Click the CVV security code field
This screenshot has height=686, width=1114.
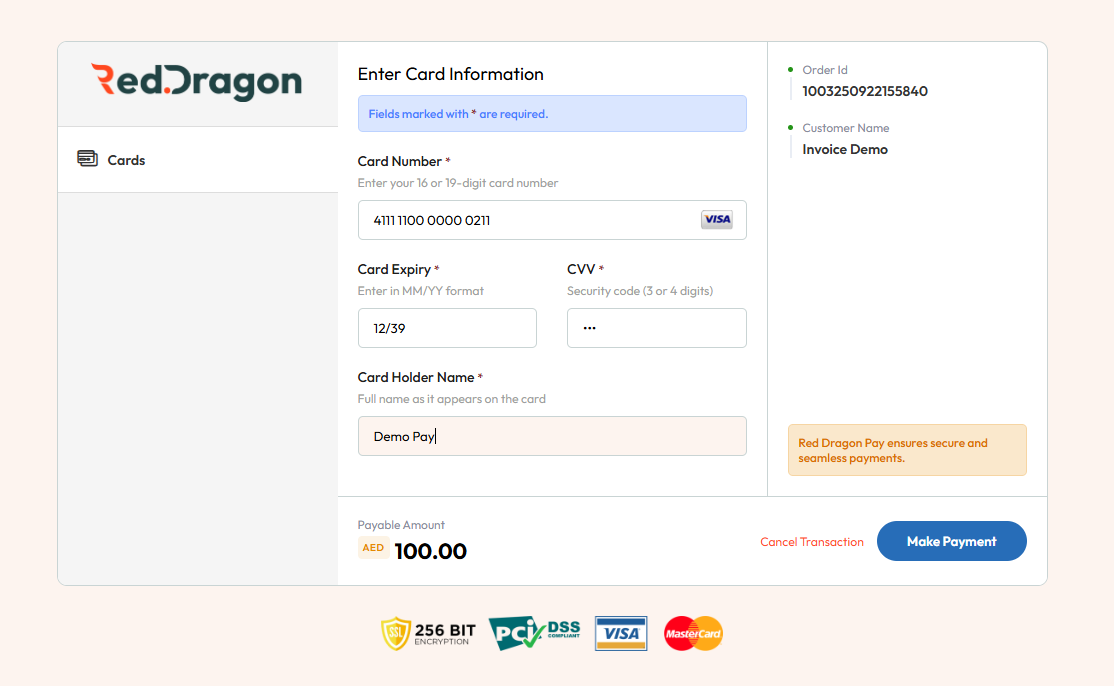point(656,328)
